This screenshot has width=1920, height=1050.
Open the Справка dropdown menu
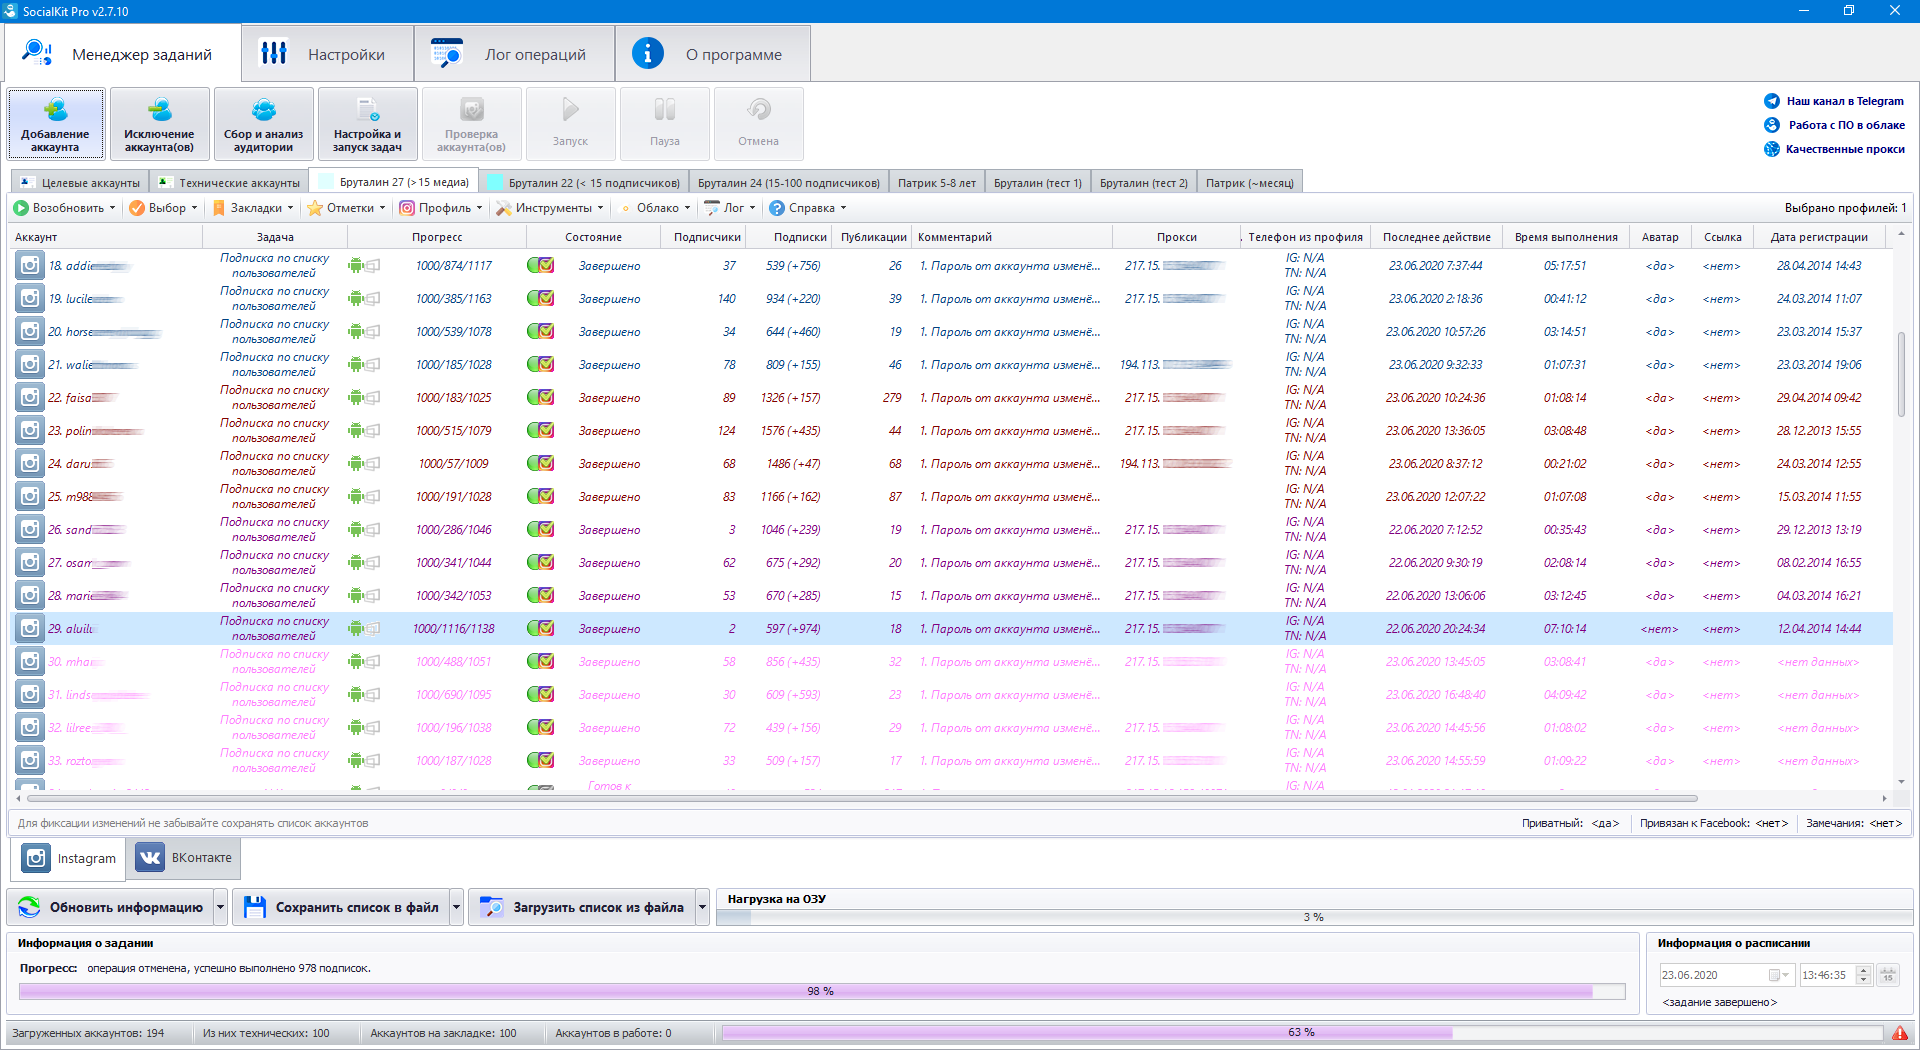[808, 208]
